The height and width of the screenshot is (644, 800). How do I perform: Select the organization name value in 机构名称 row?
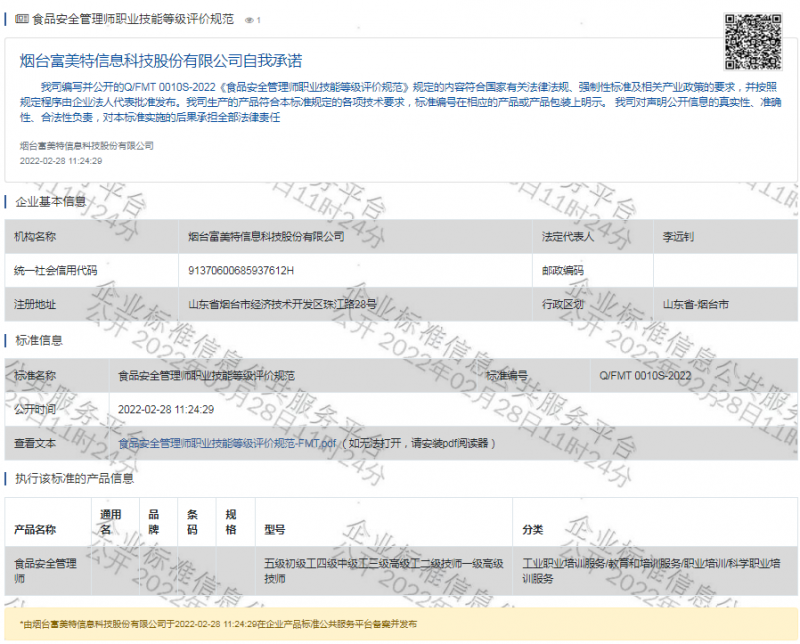(266, 236)
